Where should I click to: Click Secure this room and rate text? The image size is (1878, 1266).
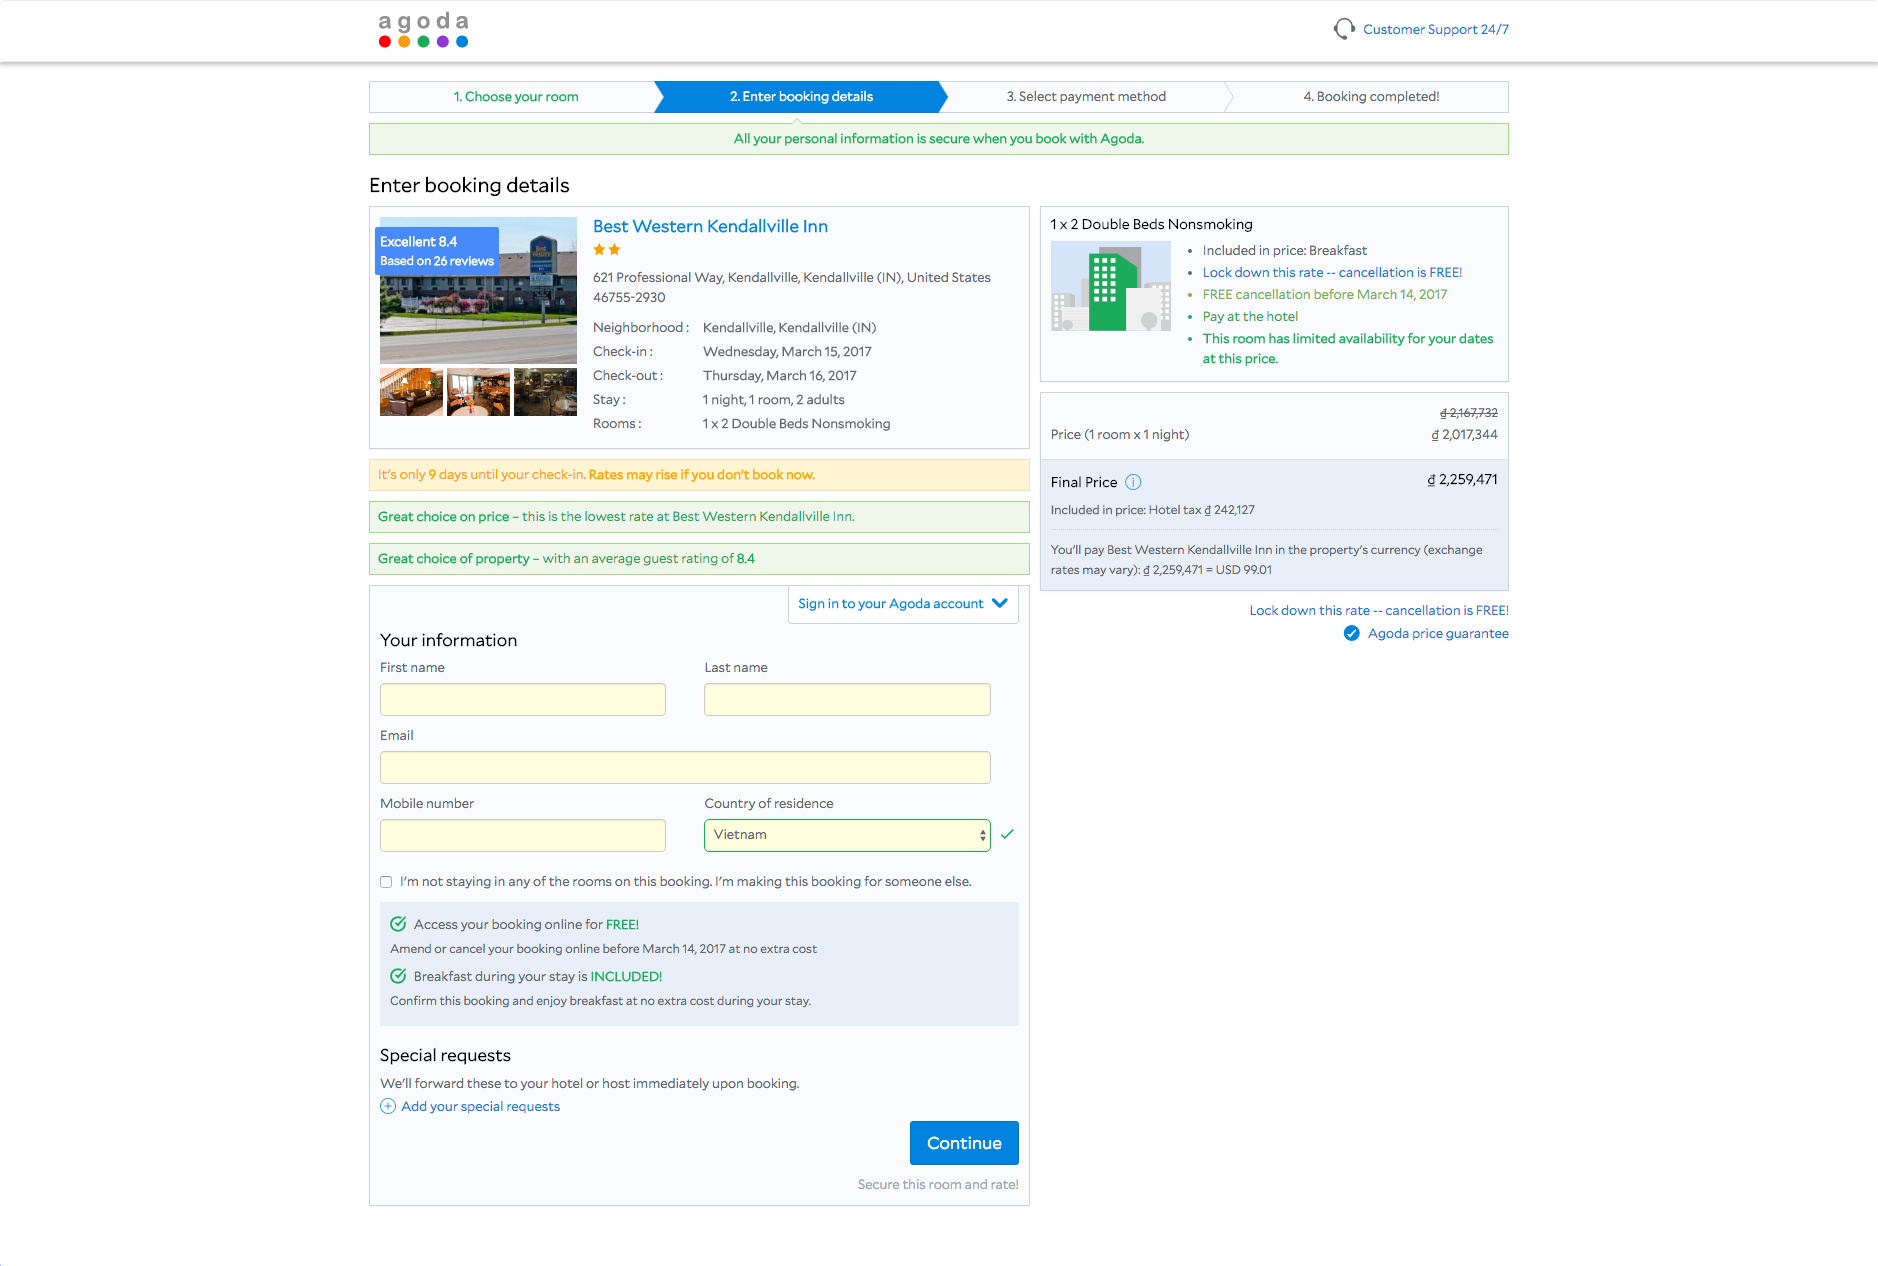tap(938, 1184)
